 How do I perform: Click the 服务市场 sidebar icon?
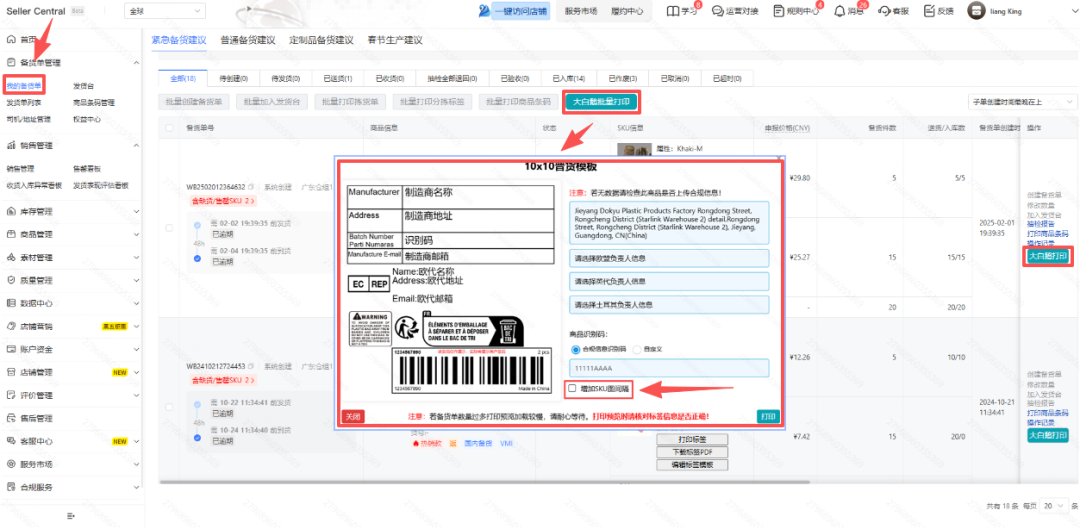[11, 464]
